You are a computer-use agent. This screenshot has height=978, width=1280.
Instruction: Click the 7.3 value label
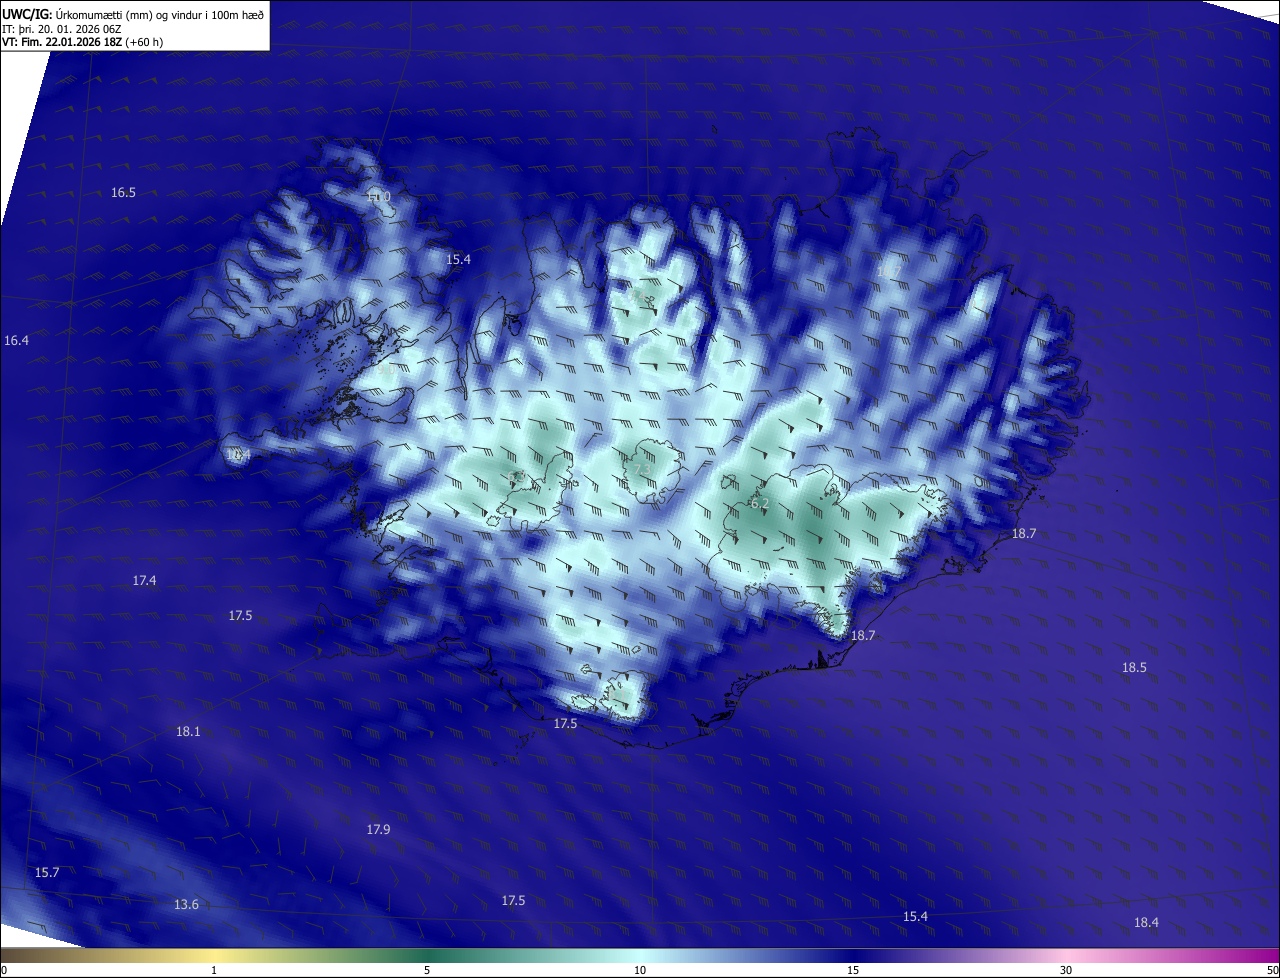(642, 469)
